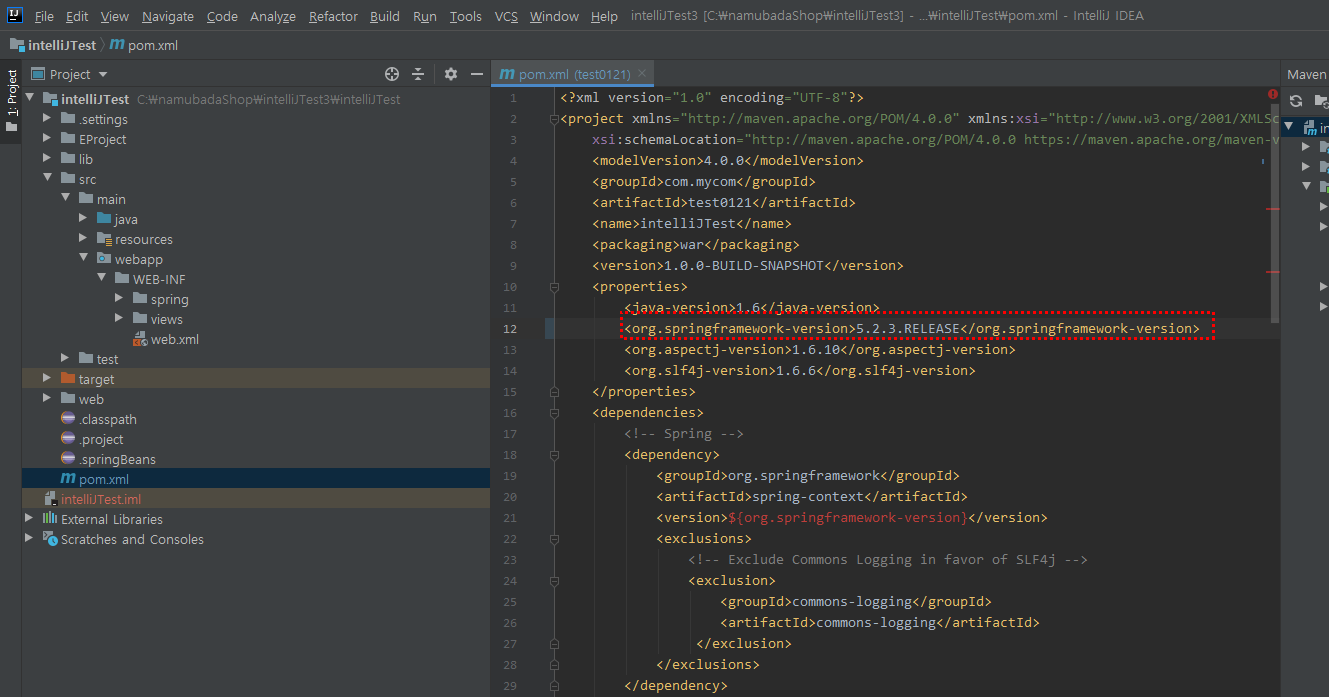
Task: Click the orange target folder icon
Action: tap(68, 379)
